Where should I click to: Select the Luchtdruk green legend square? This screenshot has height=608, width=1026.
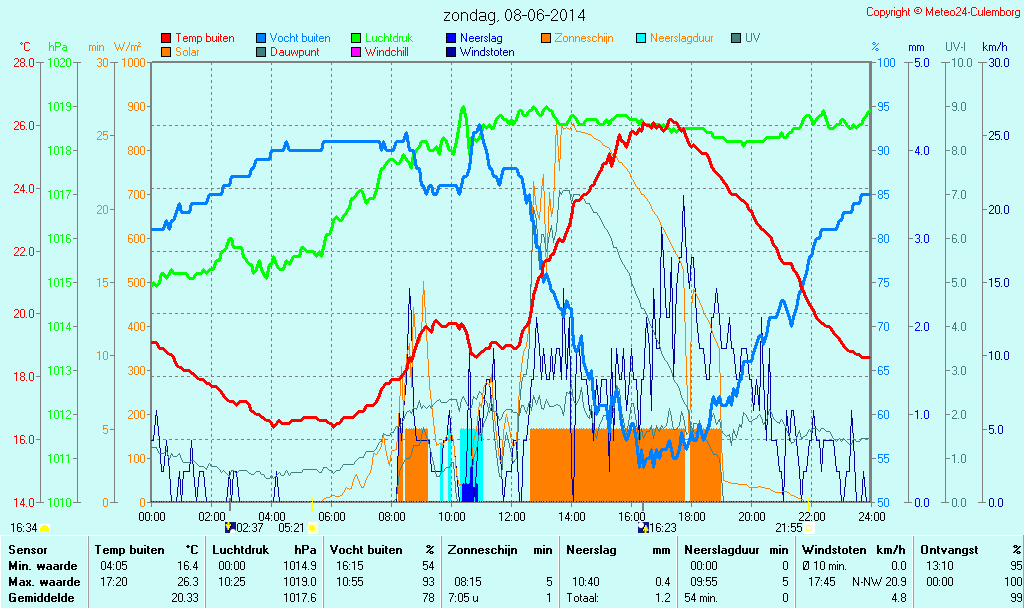pyautogui.click(x=356, y=38)
